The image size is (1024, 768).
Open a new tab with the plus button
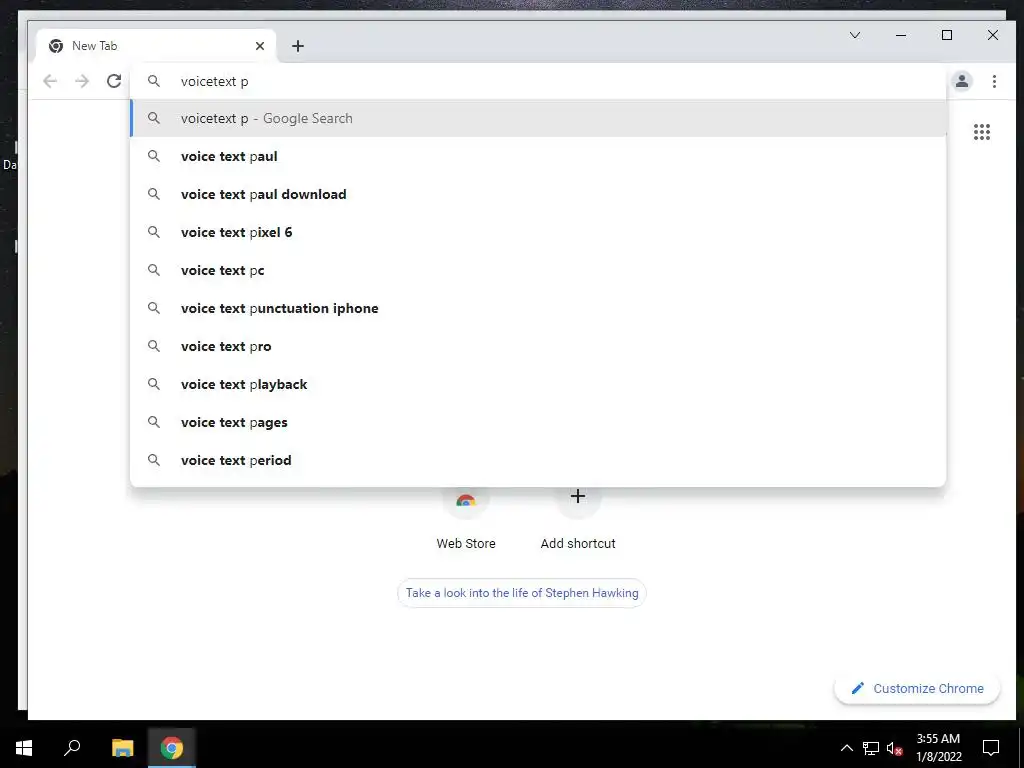298,46
